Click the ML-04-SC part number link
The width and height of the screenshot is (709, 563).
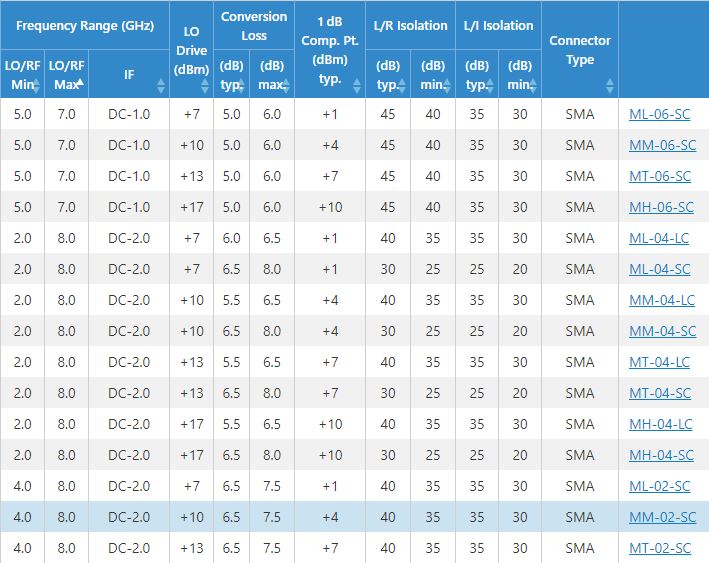pos(659,269)
